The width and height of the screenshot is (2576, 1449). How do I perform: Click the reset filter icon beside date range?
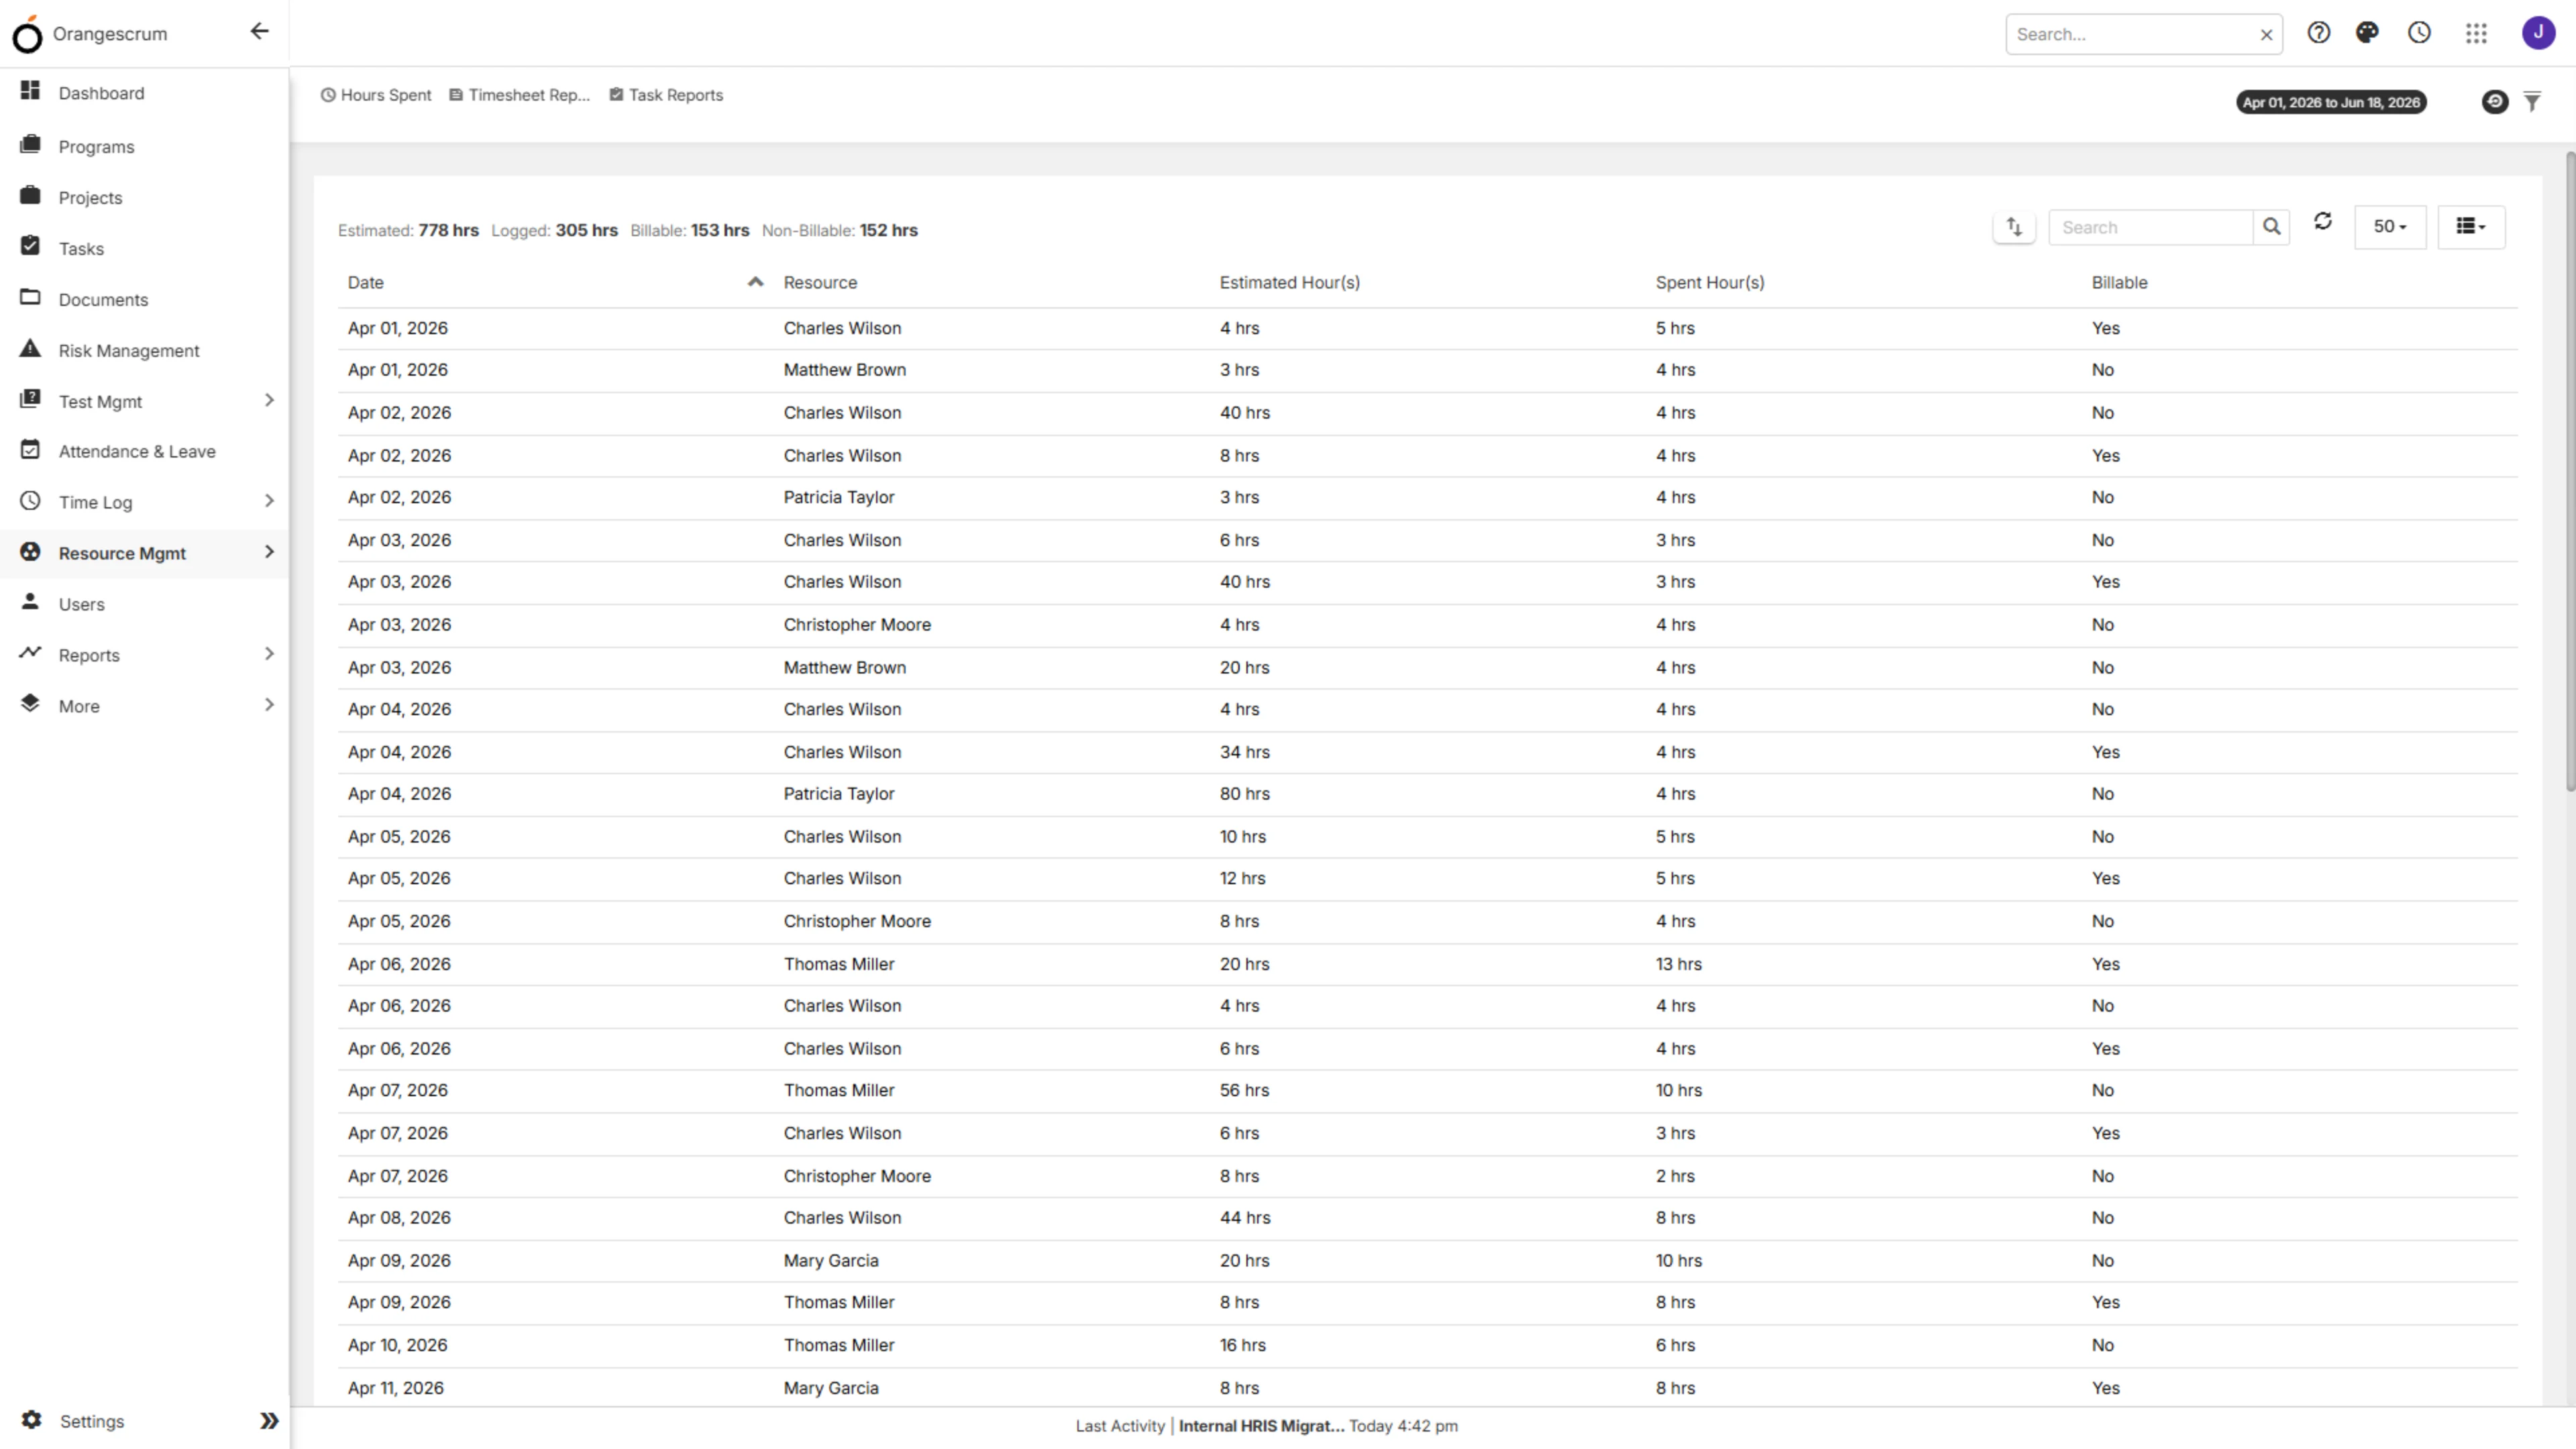tap(2495, 101)
